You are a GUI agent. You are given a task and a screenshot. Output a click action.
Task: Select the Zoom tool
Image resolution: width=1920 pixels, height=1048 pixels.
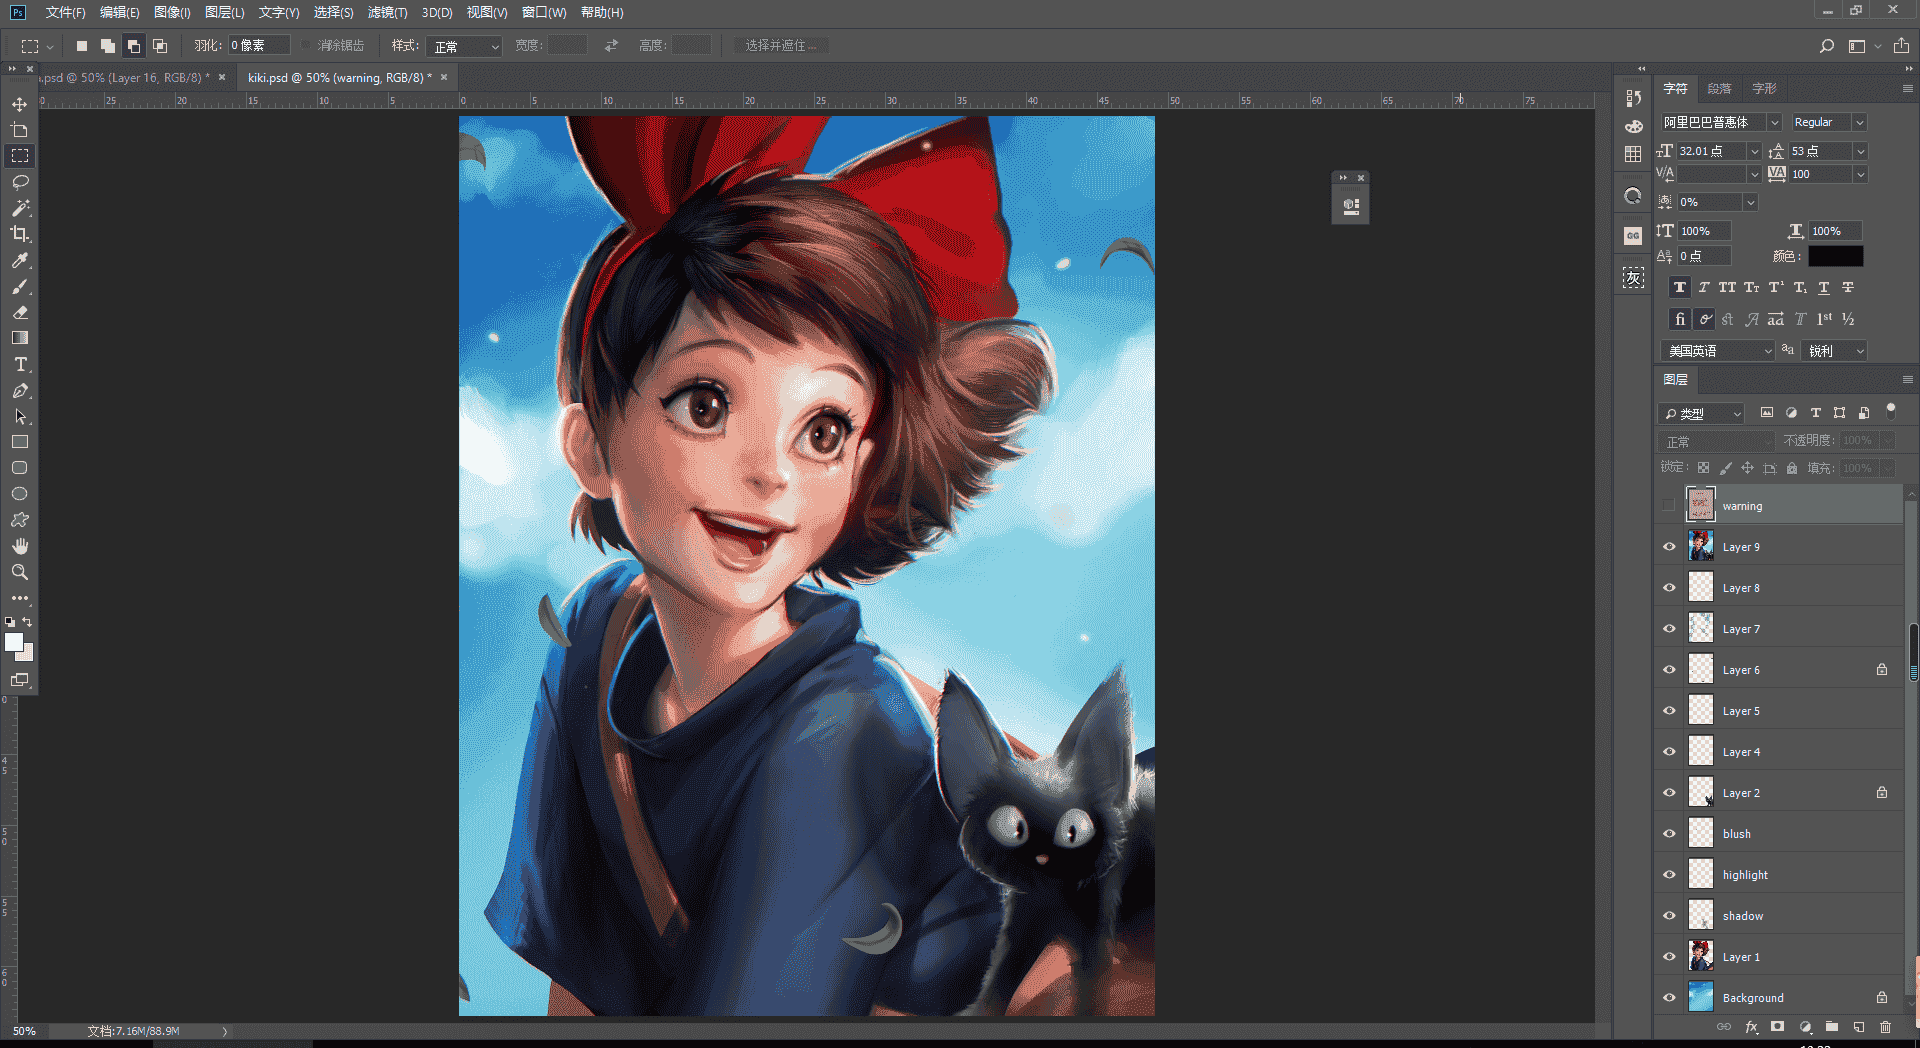click(19, 572)
